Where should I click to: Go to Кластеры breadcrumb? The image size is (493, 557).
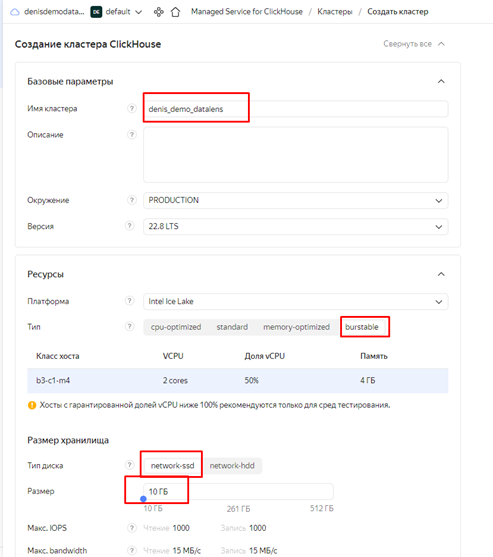click(335, 12)
